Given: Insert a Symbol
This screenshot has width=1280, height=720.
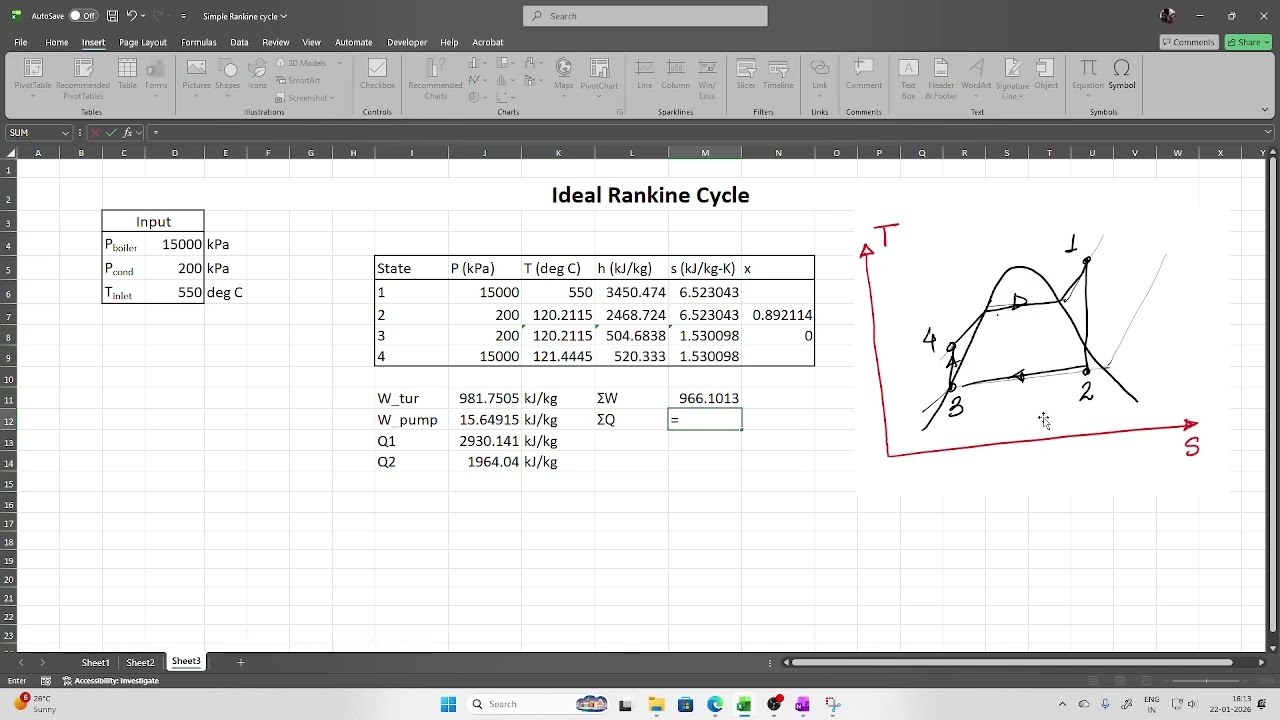Looking at the screenshot, I should click(x=1122, y=75).
